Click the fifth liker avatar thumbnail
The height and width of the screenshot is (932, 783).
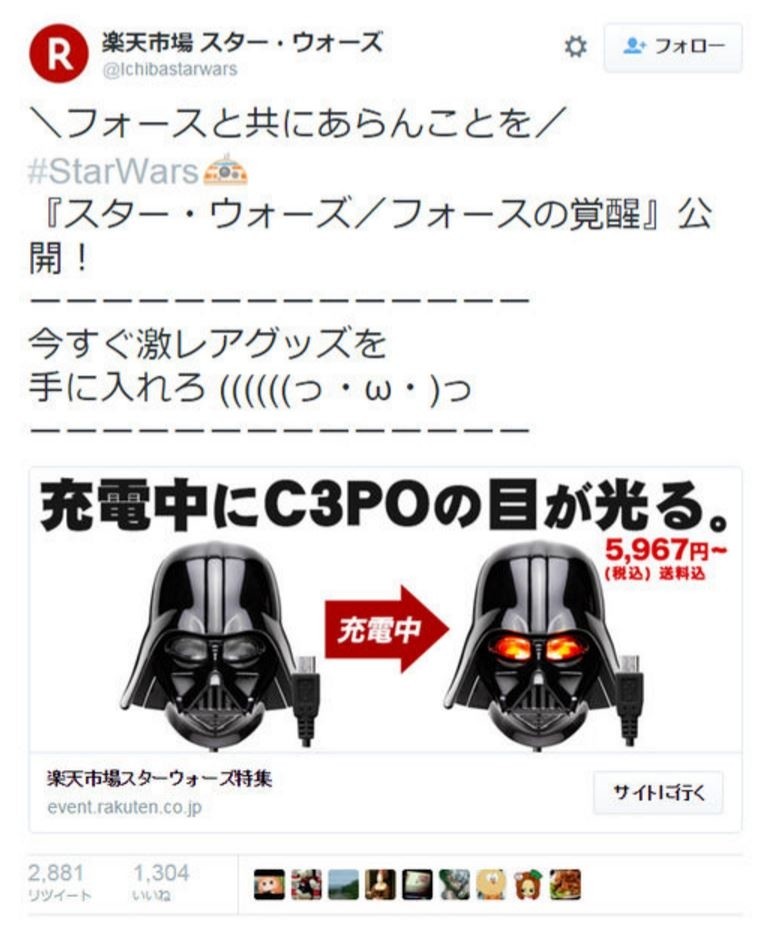click(417, 884)
